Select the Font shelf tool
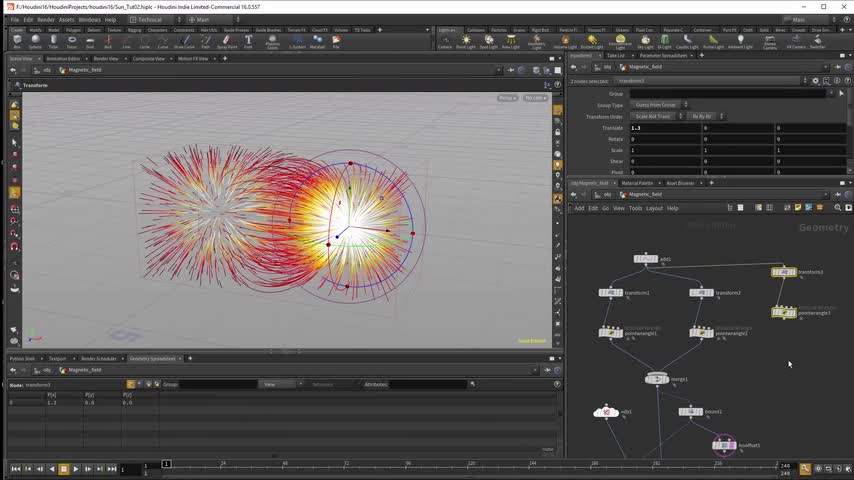Viewport: 854px width, 480px height. (248, 41)
